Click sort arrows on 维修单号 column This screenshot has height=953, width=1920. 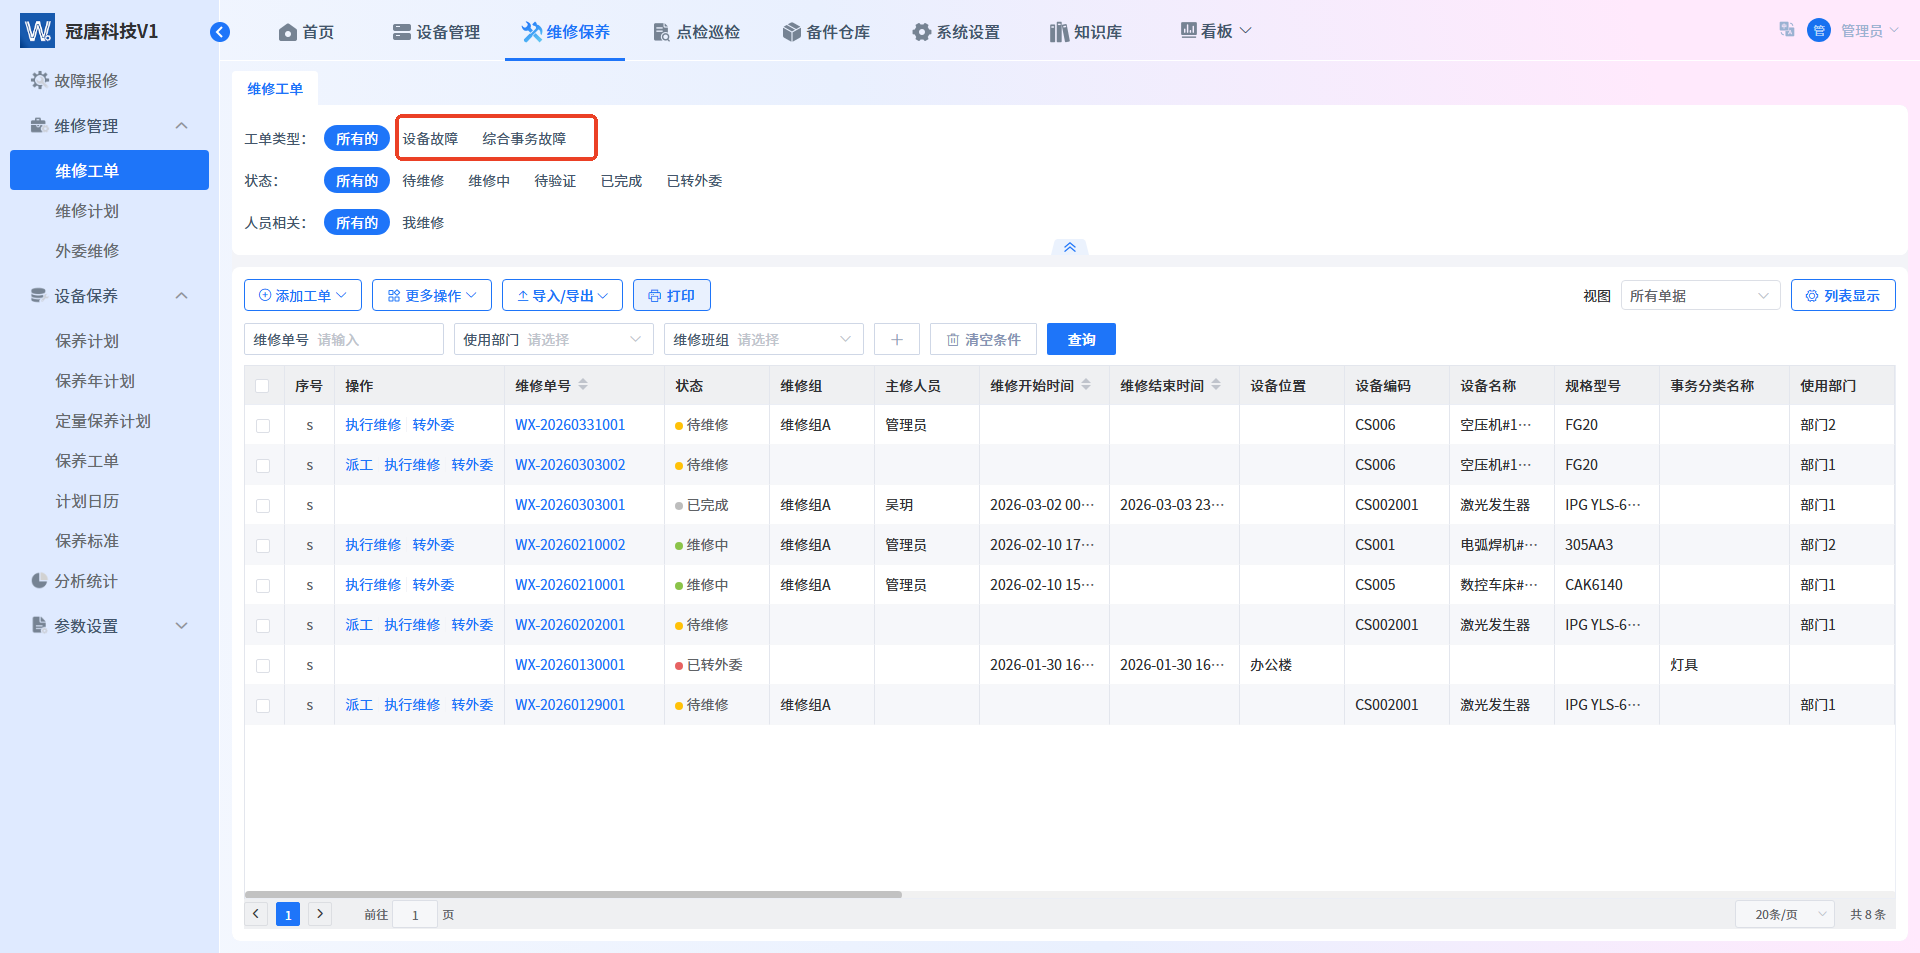(x=583, y=385)
